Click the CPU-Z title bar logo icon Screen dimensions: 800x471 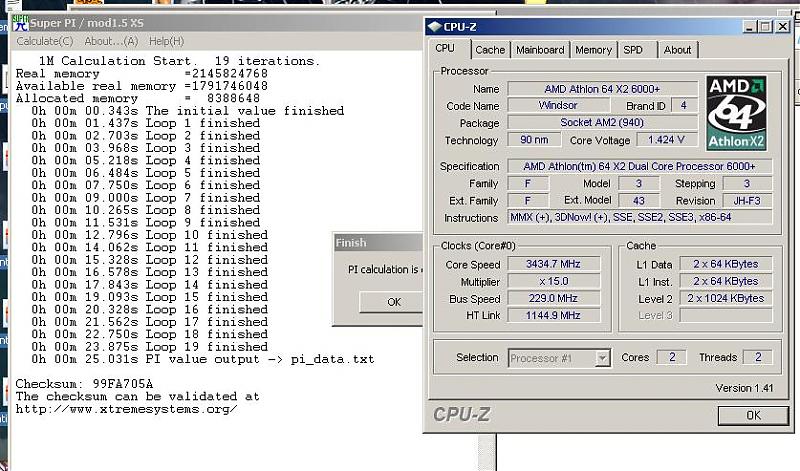click(x=435, y=27)
